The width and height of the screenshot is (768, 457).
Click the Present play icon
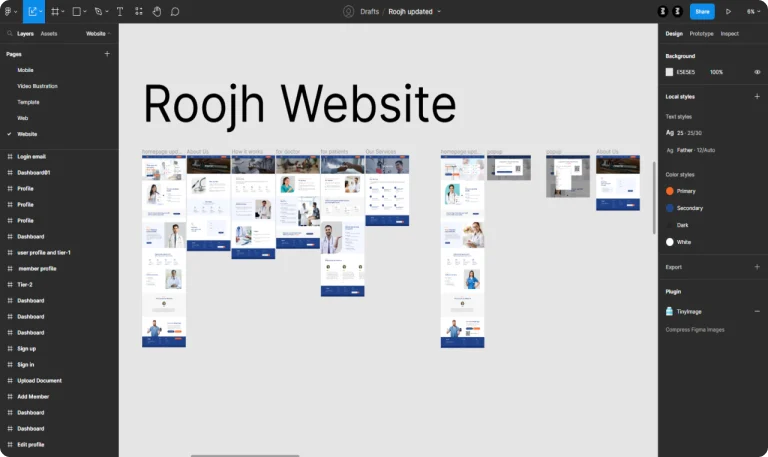click(728, 11)
